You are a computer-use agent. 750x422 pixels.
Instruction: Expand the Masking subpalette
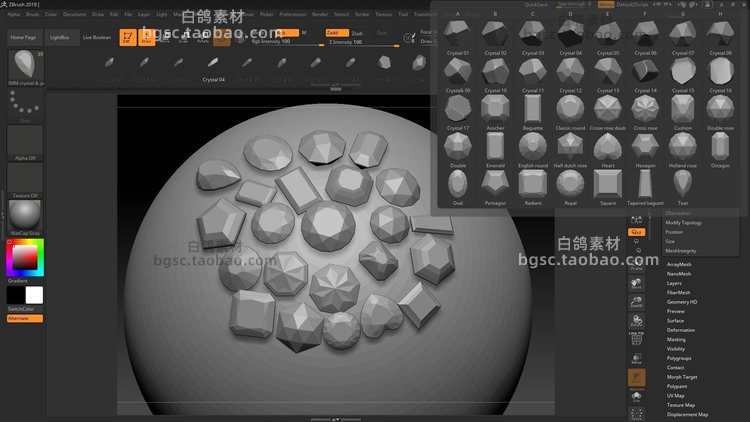pos(676,339)
